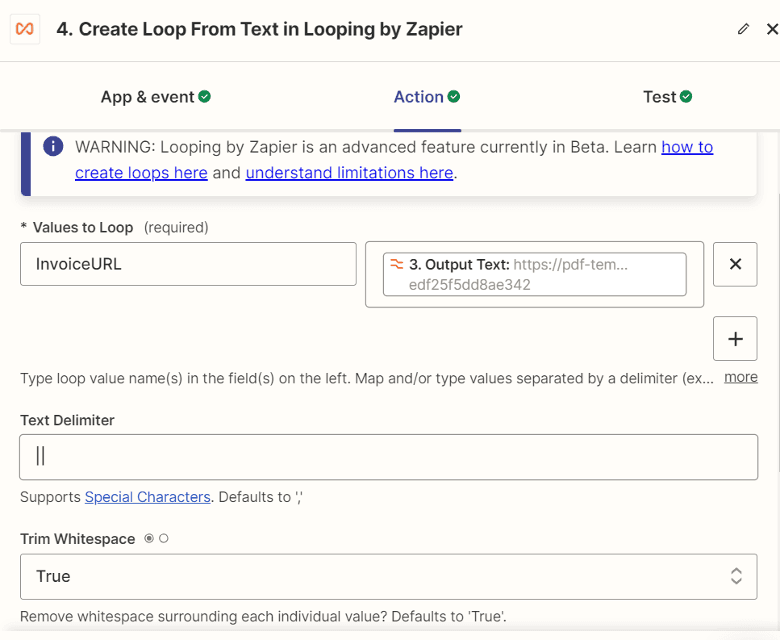Click the Looping by Zapier app icon
The height and width of the screenshot is (640, 780).
pyautogui.click(x=25, y=29)
